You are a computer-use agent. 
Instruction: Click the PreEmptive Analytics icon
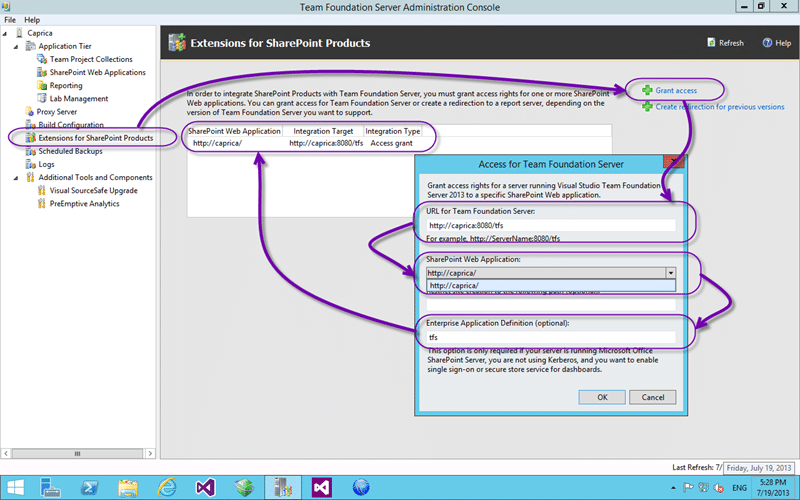42,204
